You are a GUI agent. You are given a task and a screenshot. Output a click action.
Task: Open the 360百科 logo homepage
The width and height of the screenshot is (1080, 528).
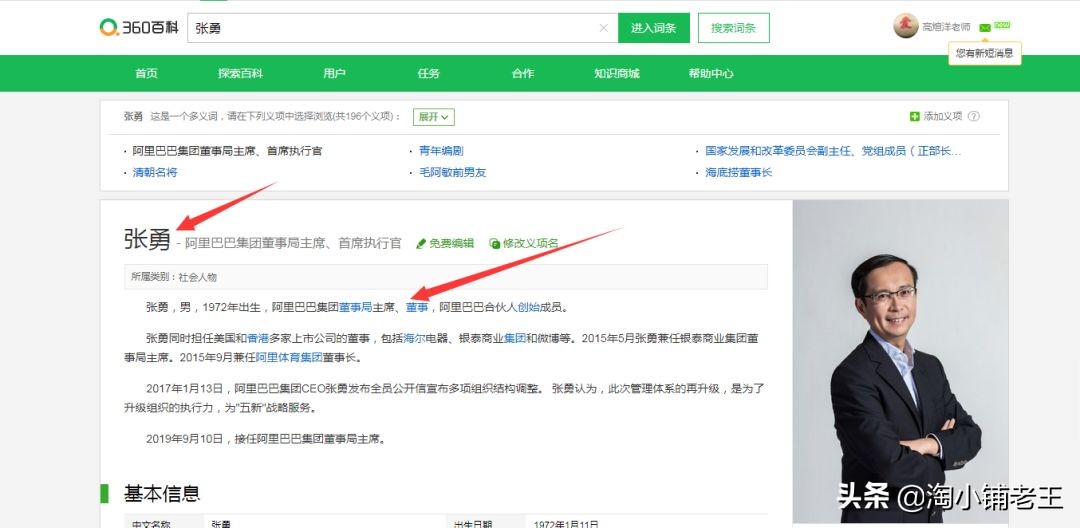139,28
